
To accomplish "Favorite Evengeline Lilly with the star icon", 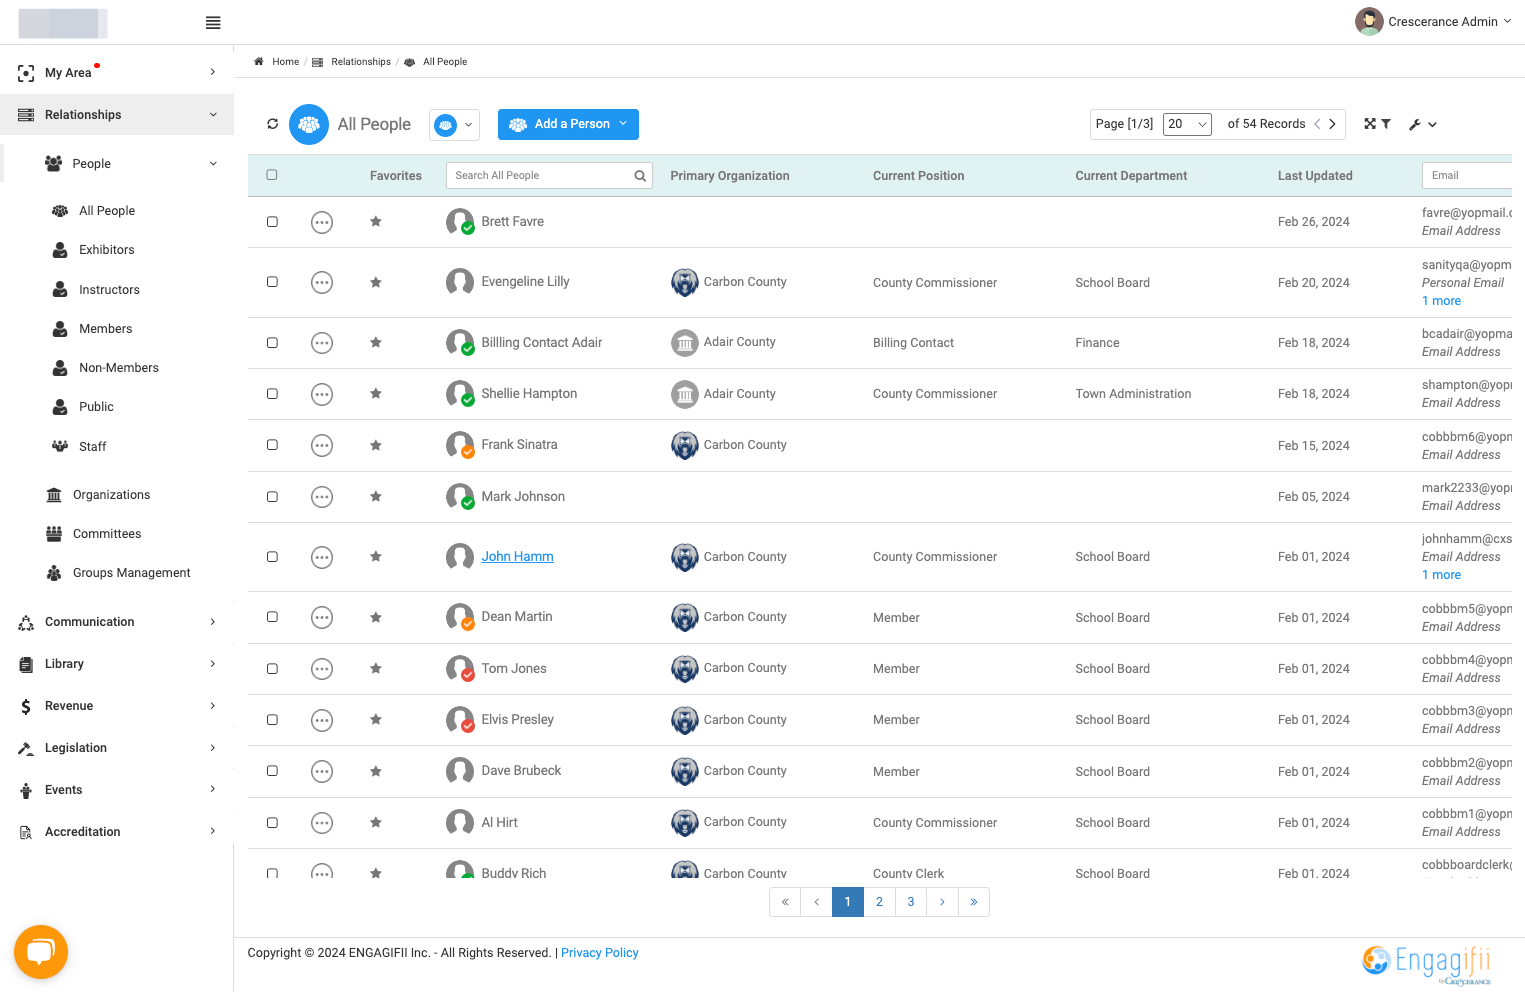I will click(x=376, y=282).
